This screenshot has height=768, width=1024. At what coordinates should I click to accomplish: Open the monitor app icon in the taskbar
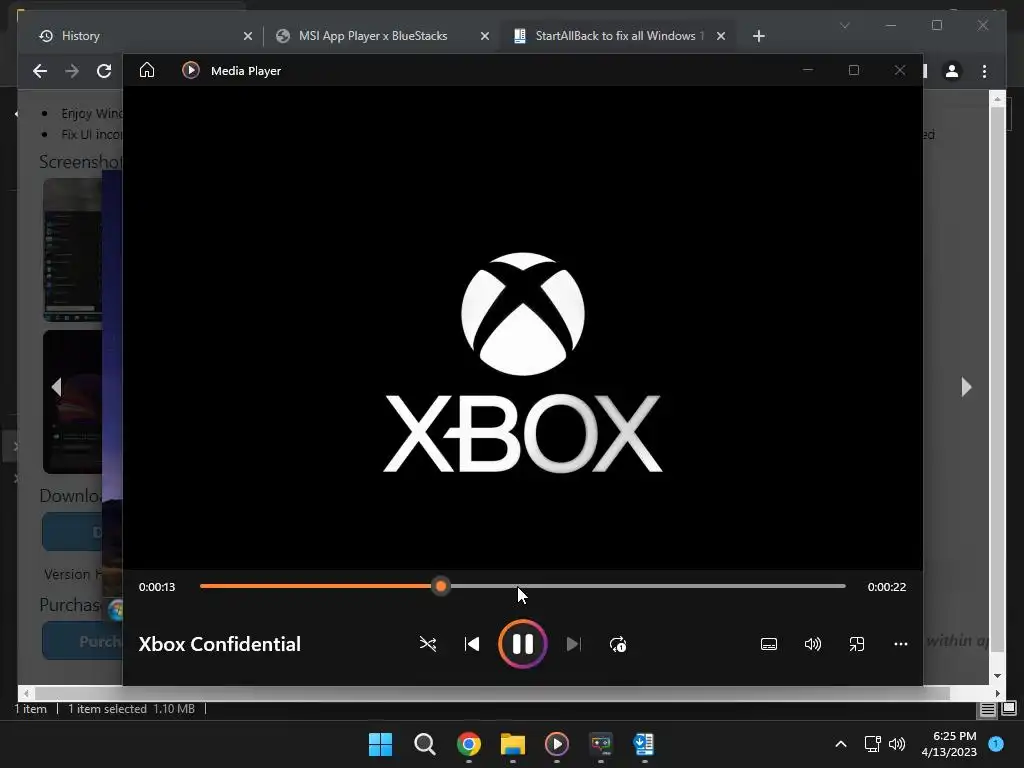pyautogui.click(x=601, y=744)
